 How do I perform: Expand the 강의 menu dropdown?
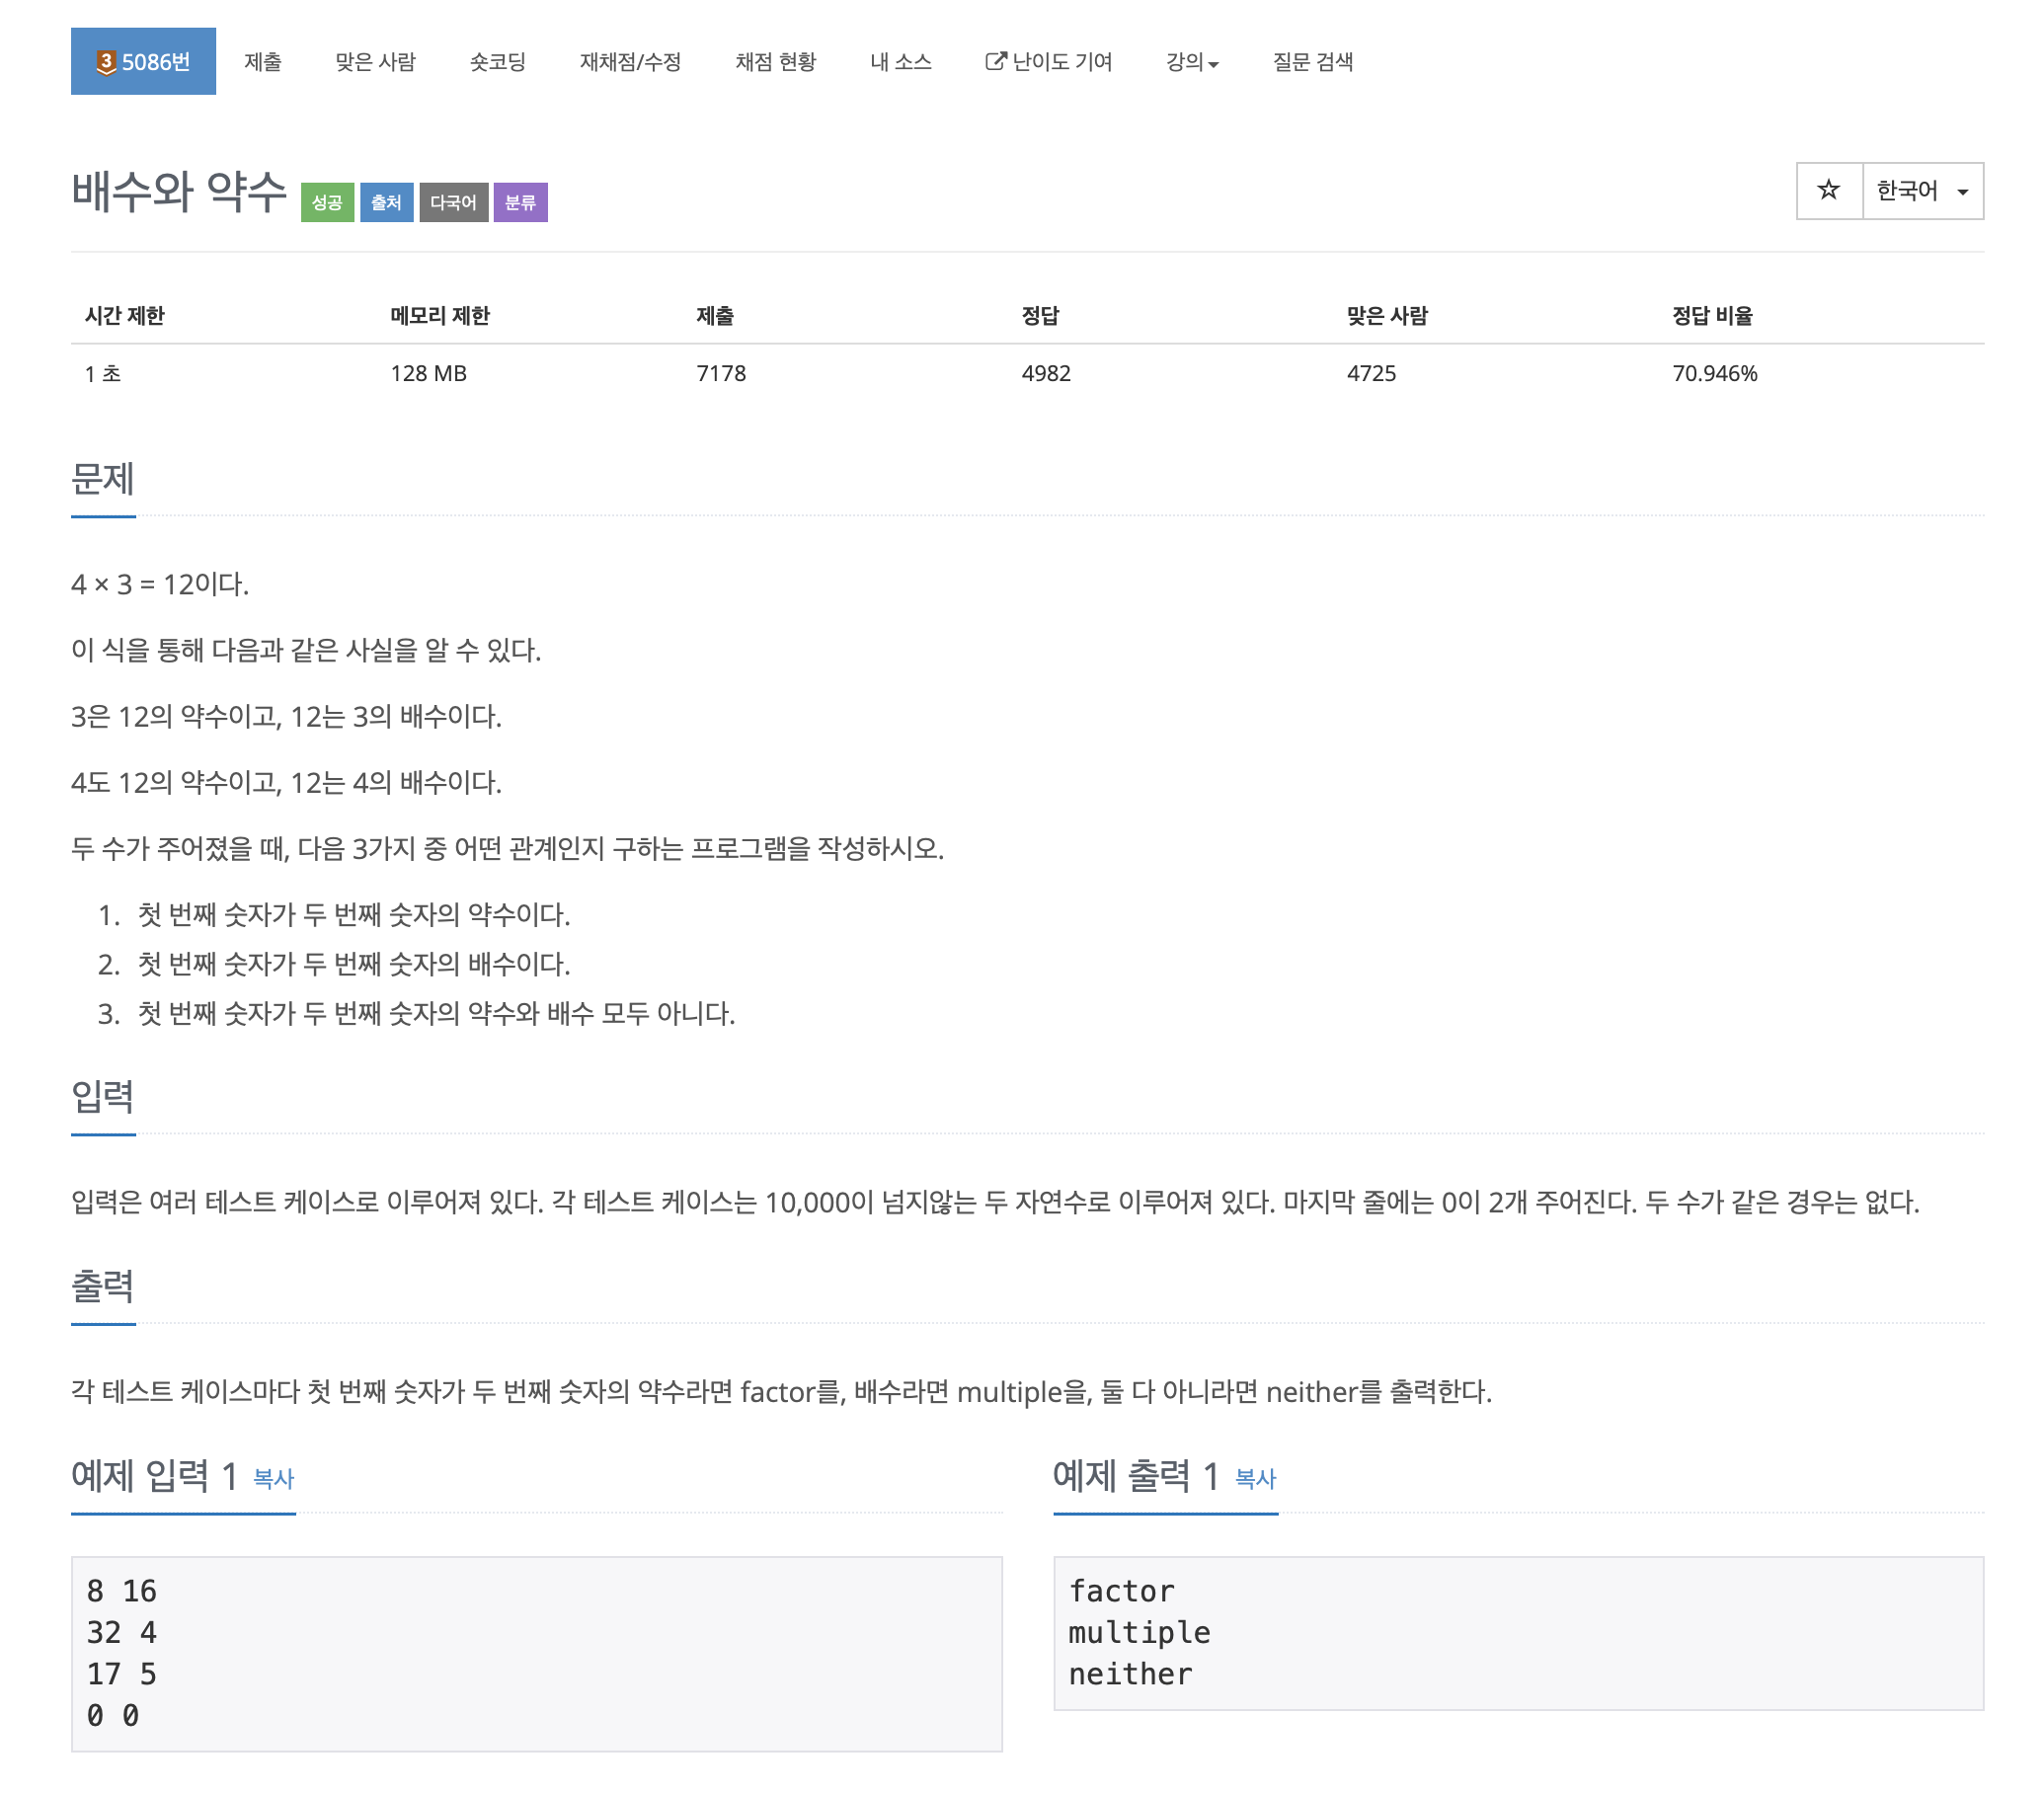click(x=1191, y=62)
